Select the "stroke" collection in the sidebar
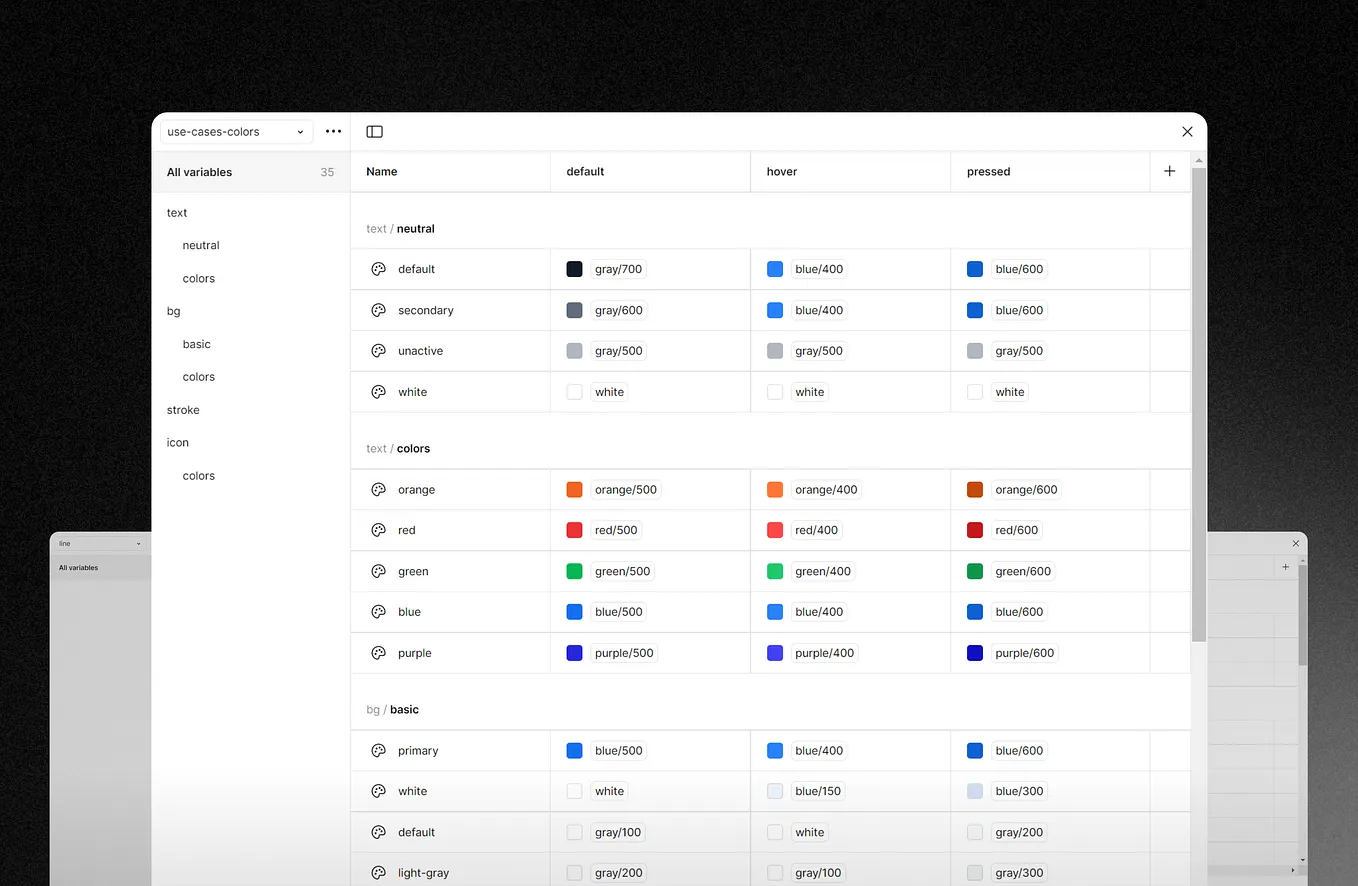 (x=183, y=409)
